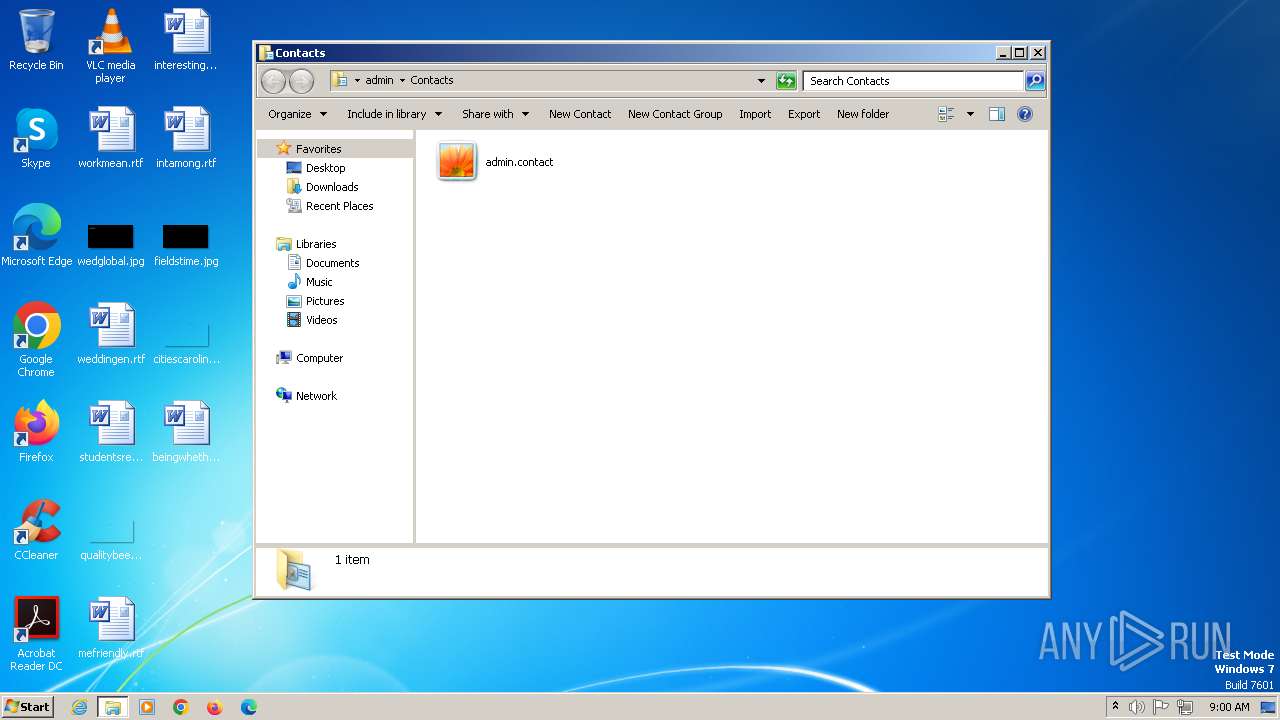1280x720 pixels.
Task: Select citiescarolin... desktop file
Action: tap(186, 343)
